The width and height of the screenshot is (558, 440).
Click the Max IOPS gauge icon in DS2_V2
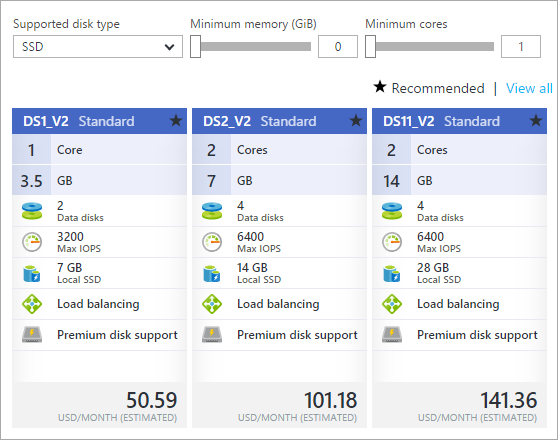[212, 242]
